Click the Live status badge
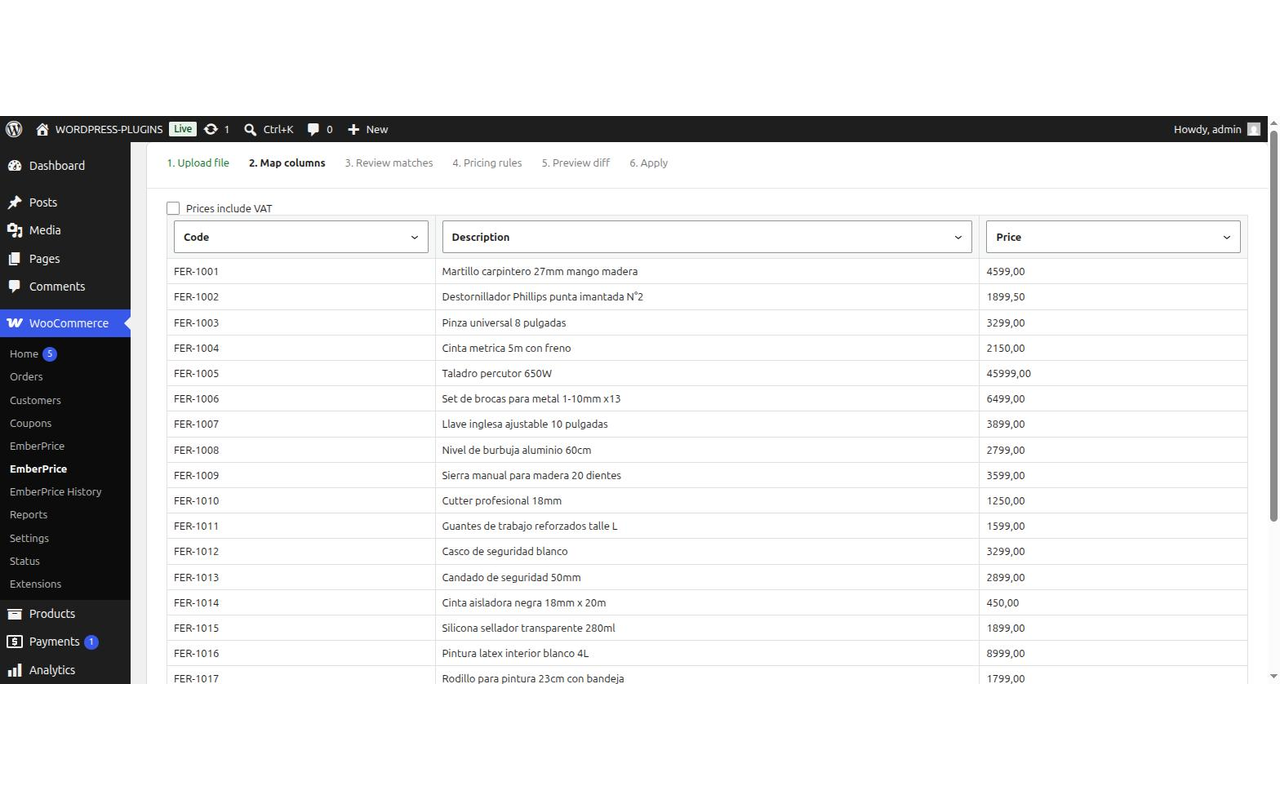The height and width of the screenshot is (800, 1280). click(182, 129)
